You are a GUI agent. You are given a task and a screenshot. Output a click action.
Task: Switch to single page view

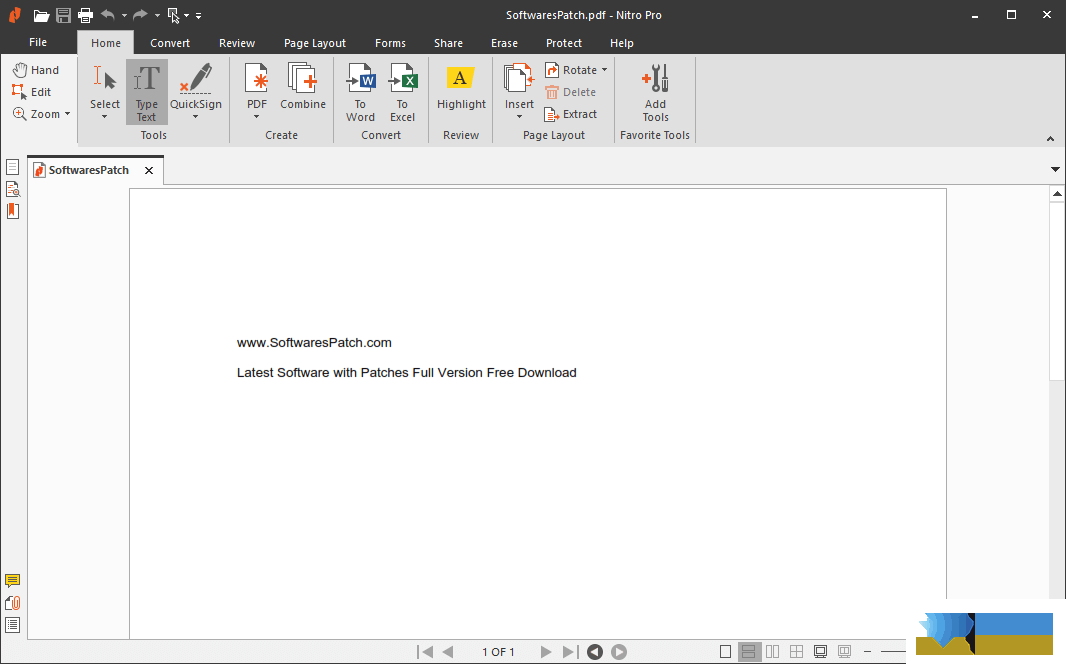pos(725,652)
